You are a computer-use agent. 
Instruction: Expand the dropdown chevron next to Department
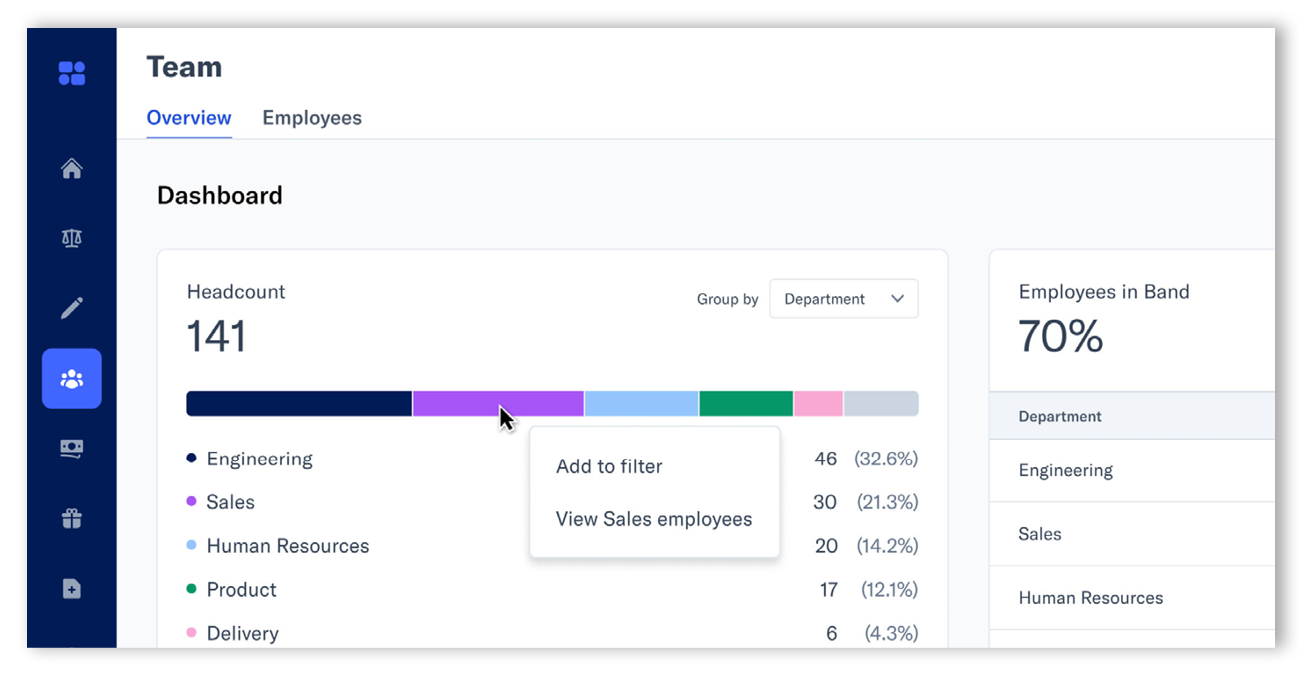(898, 298)
